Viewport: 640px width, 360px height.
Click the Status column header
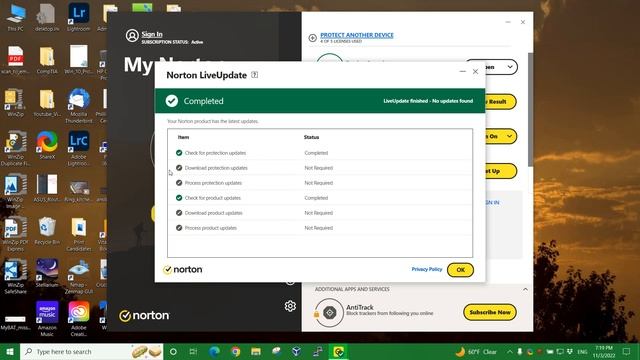coord(311,137)
